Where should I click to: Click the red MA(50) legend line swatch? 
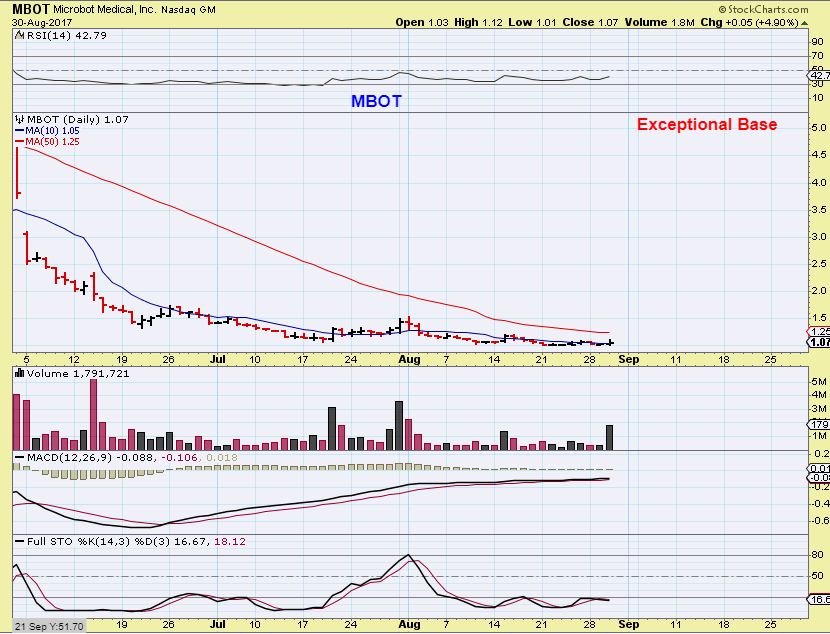20,141
